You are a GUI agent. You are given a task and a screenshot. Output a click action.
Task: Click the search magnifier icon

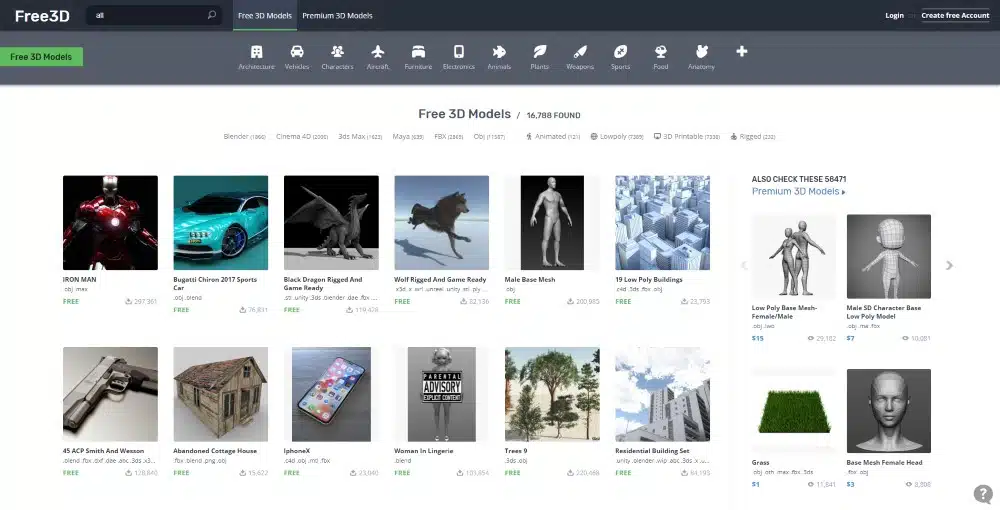tap(212, 15)
